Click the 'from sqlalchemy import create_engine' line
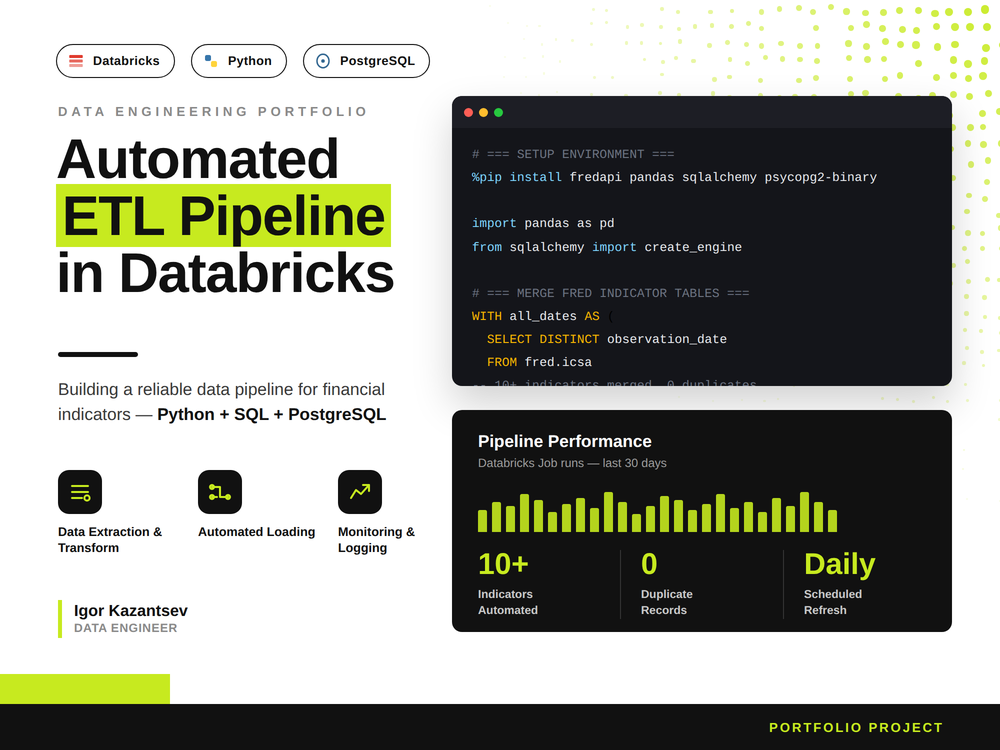The height and width of the screenshot is (750, 1000). pyautogui.click(x=607, y=247)
